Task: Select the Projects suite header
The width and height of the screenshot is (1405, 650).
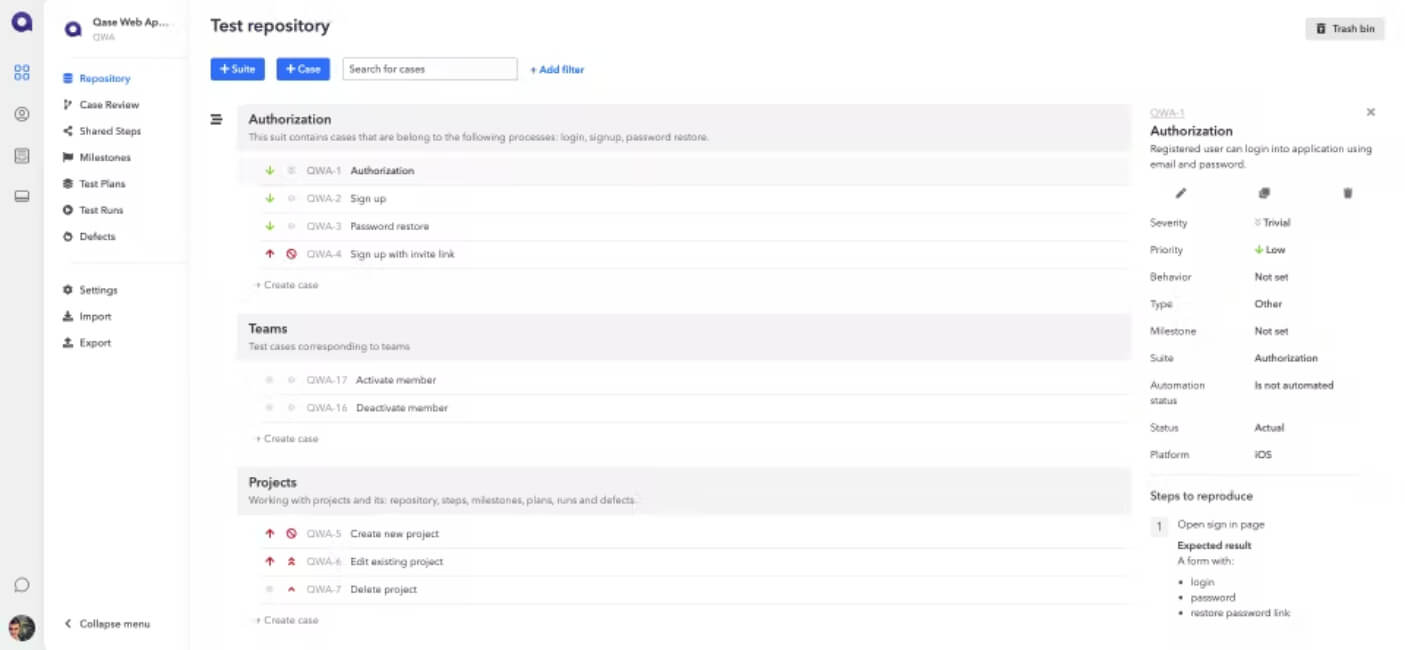Action: coord(684,490)
